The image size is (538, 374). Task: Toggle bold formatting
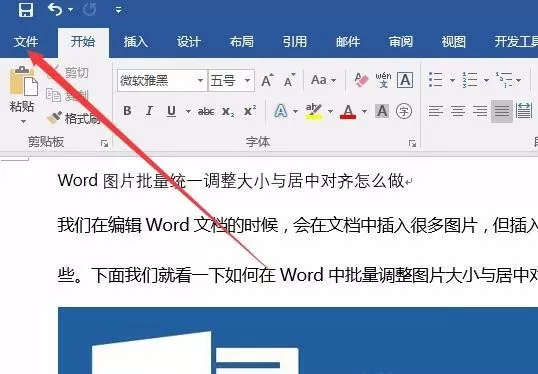127,111
